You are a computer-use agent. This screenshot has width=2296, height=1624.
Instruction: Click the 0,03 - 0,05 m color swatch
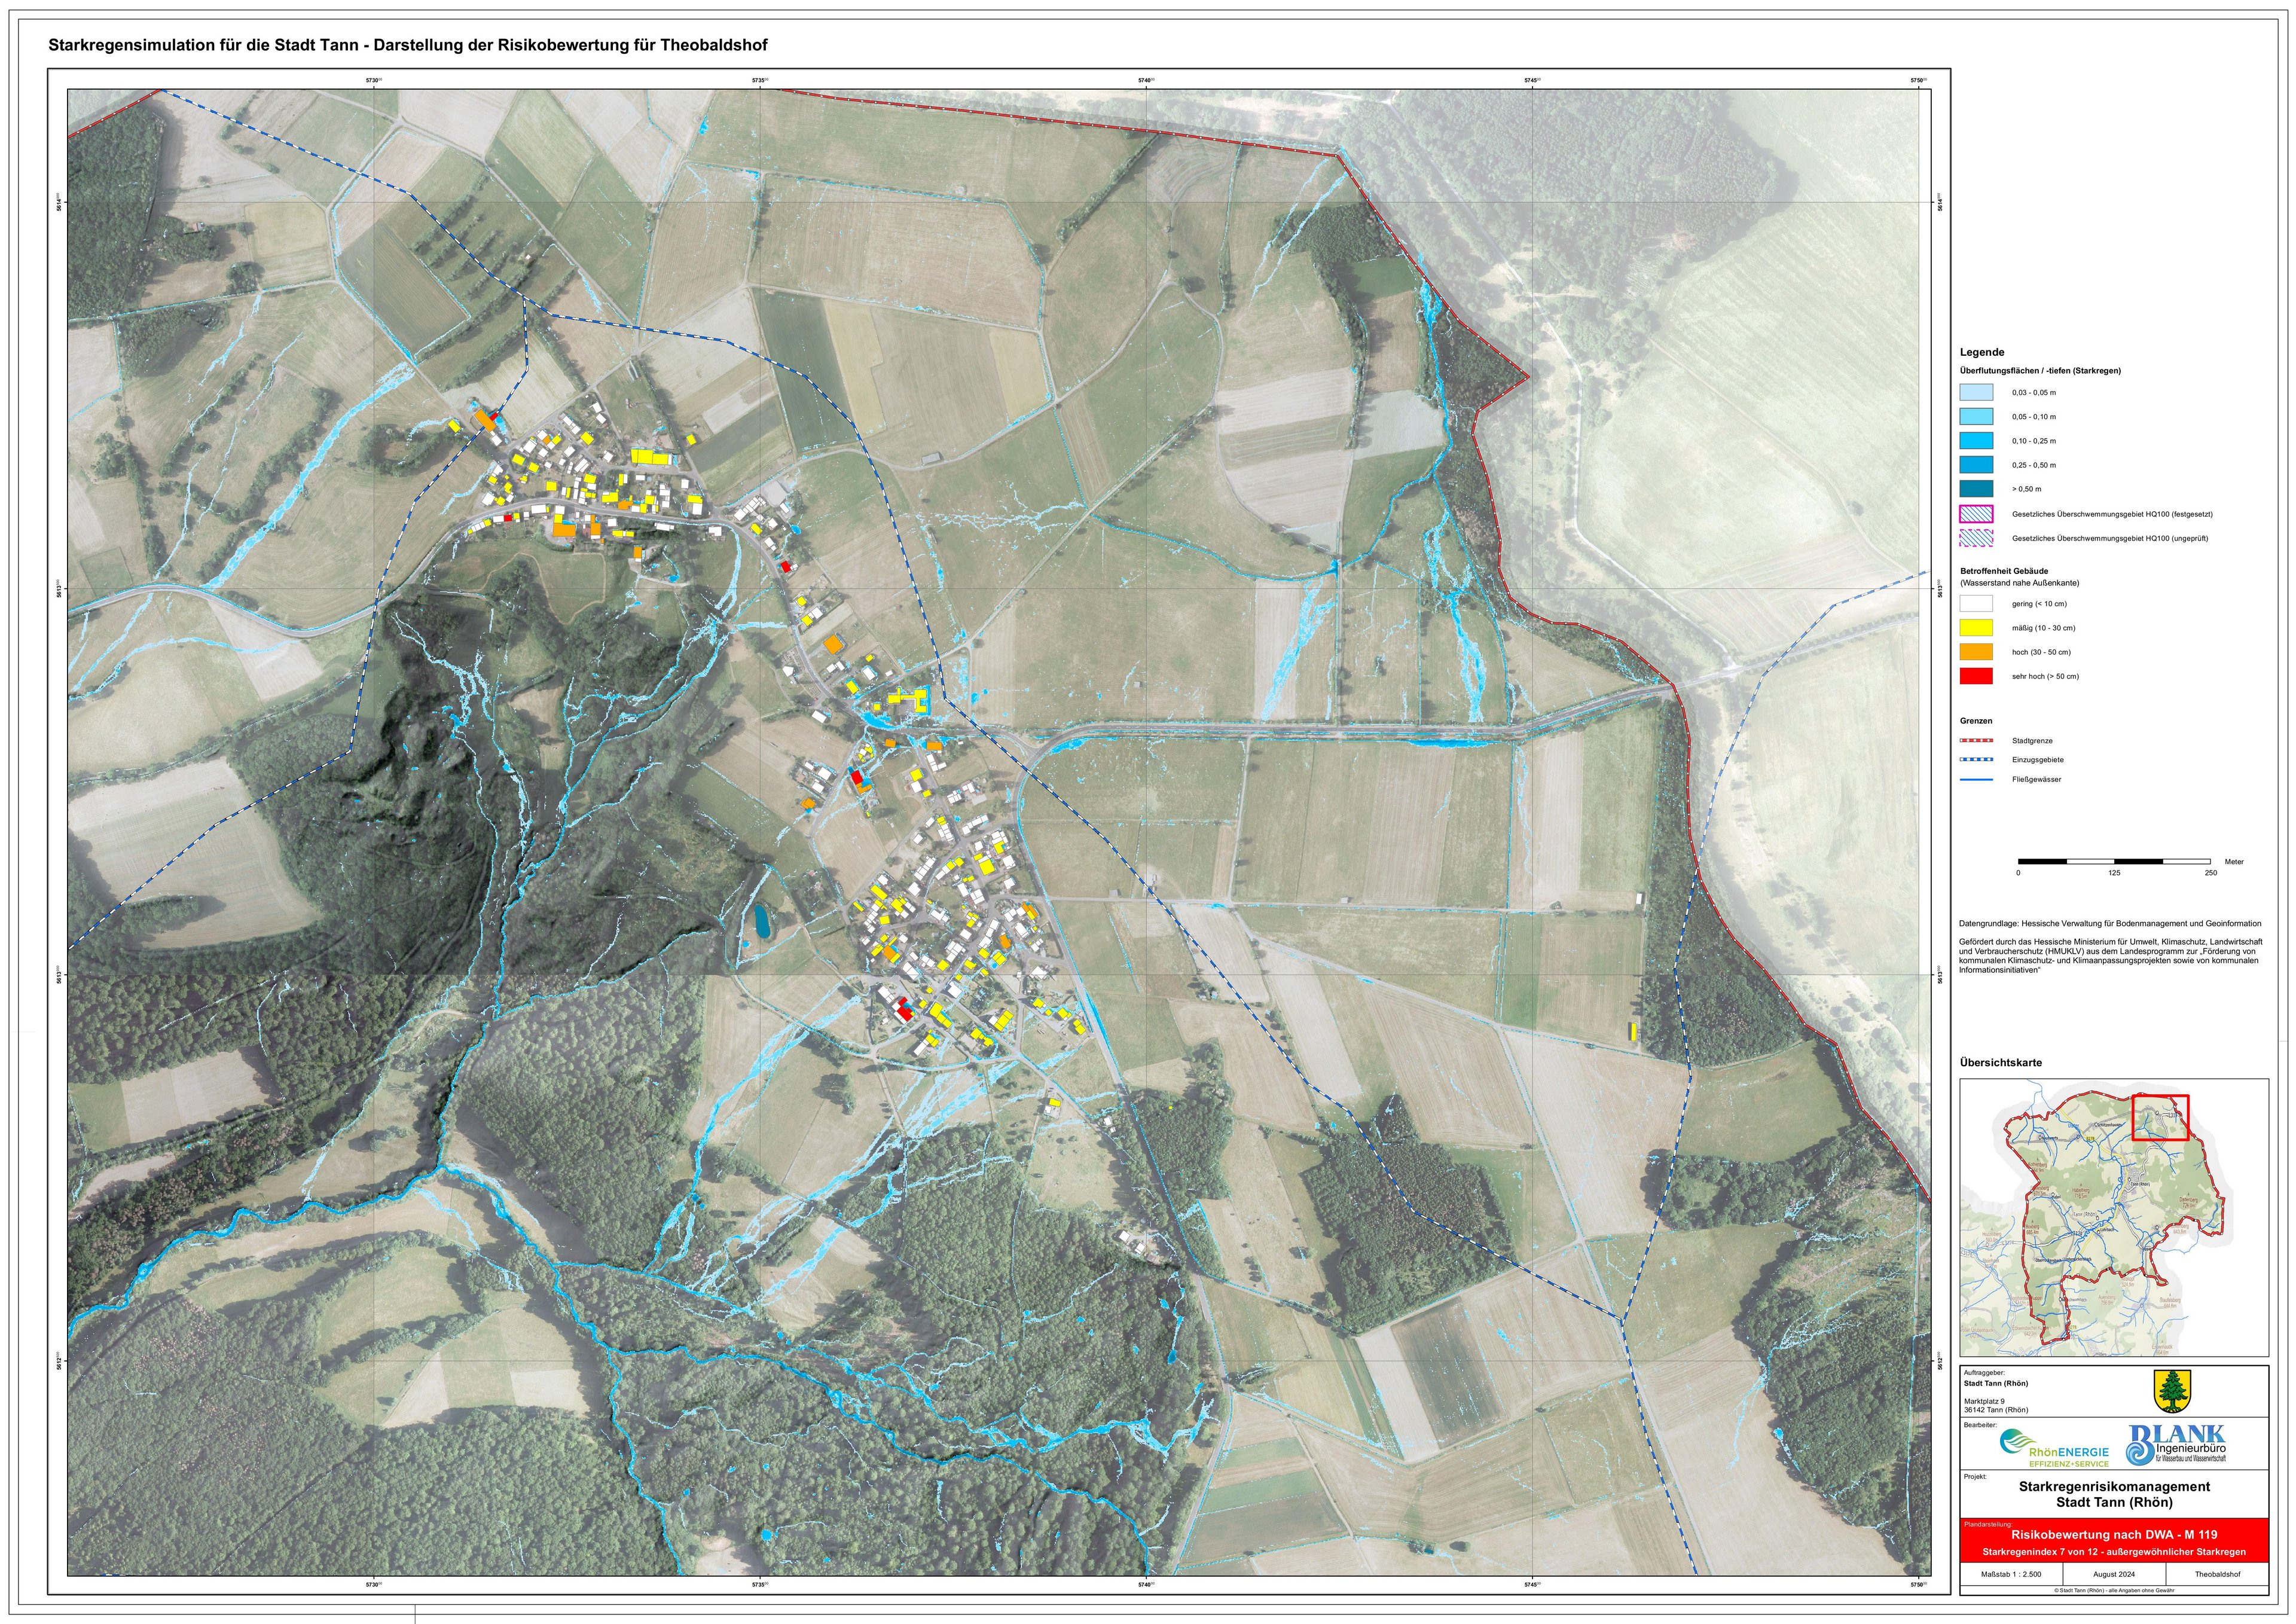coord(1976,393)
